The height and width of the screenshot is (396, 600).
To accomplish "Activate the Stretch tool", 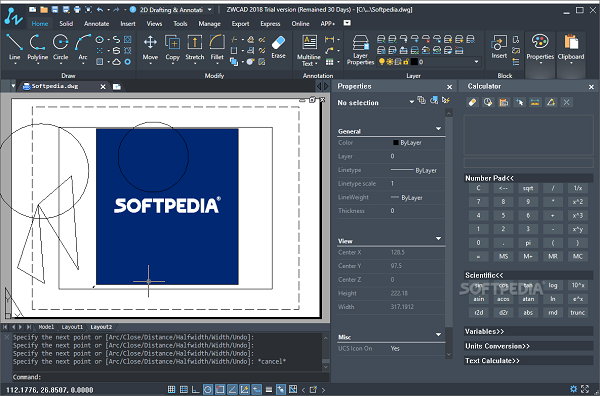I will click(195, 47).
